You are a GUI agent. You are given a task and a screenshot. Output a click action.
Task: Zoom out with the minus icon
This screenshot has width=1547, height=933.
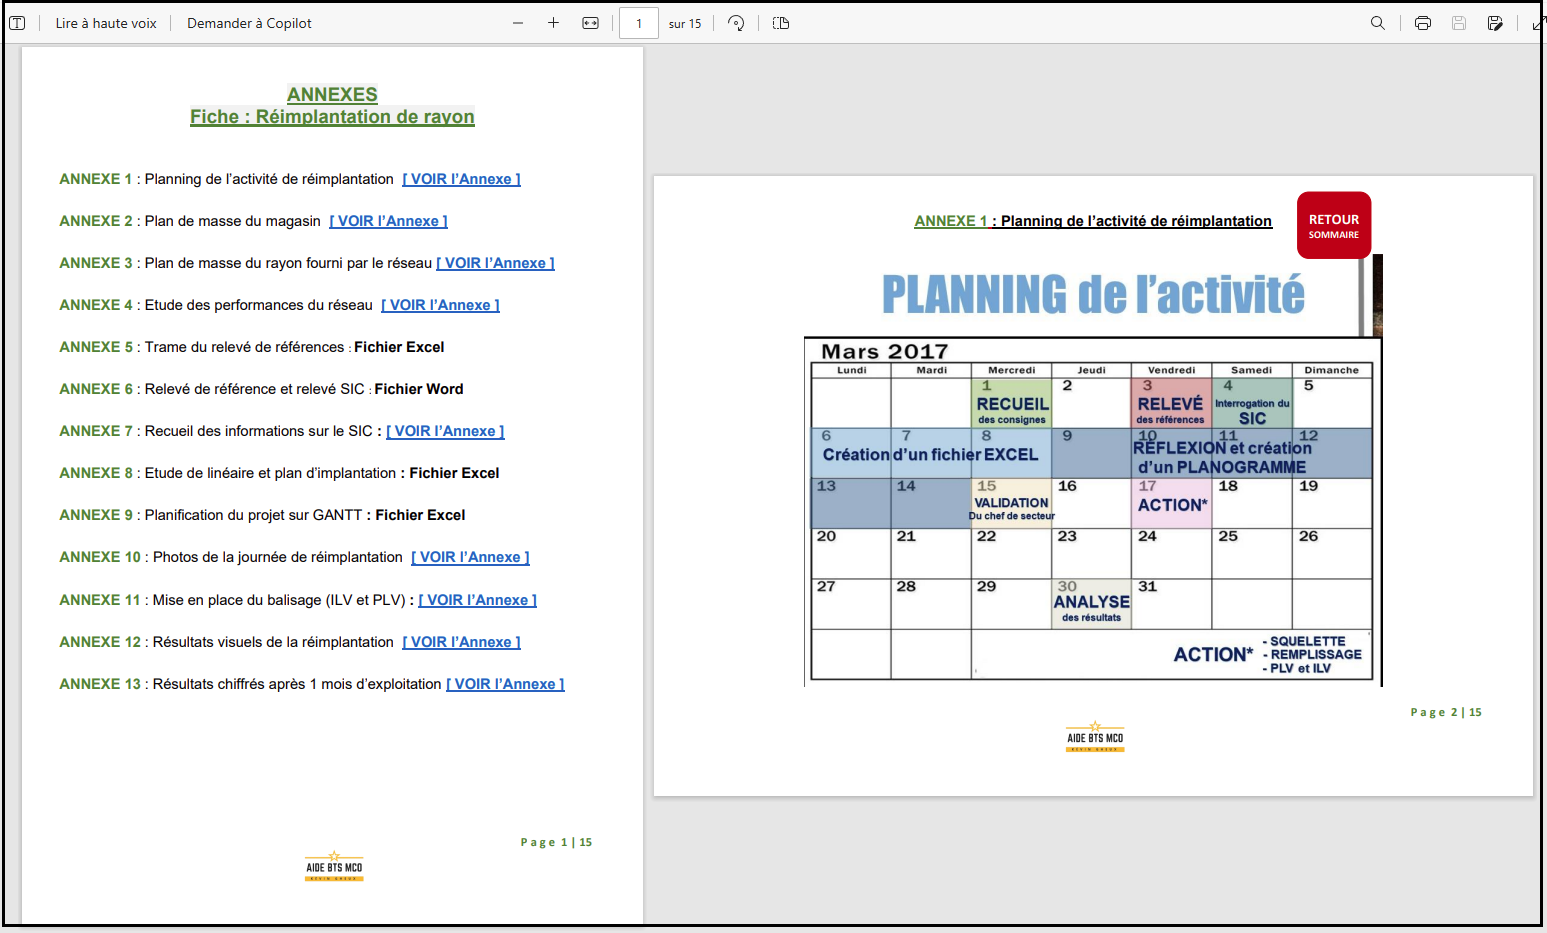(518, 23)
